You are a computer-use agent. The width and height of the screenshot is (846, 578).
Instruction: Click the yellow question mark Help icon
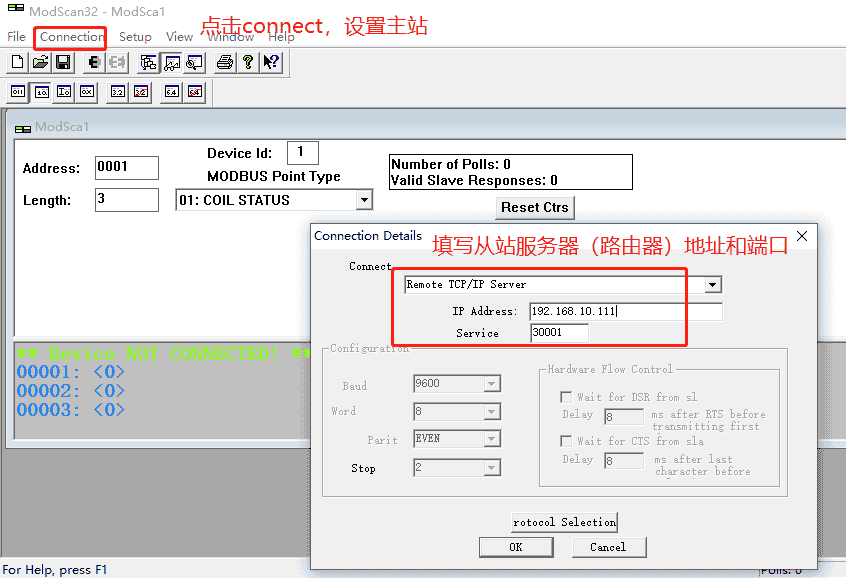248,63
